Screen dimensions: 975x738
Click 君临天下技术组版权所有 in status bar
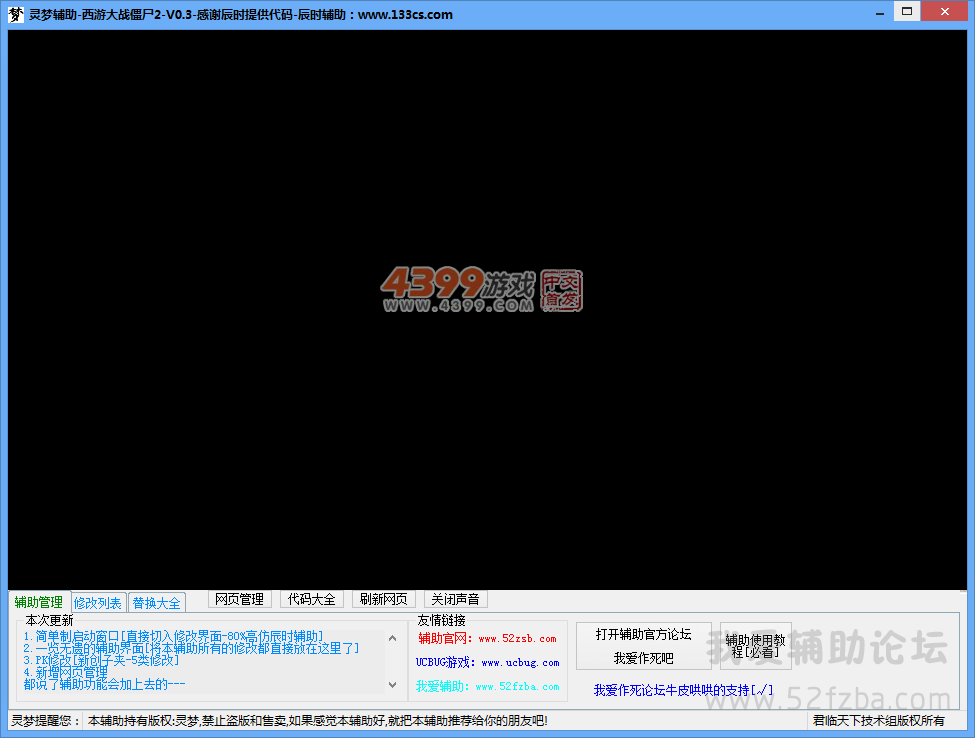coord(879,721)
